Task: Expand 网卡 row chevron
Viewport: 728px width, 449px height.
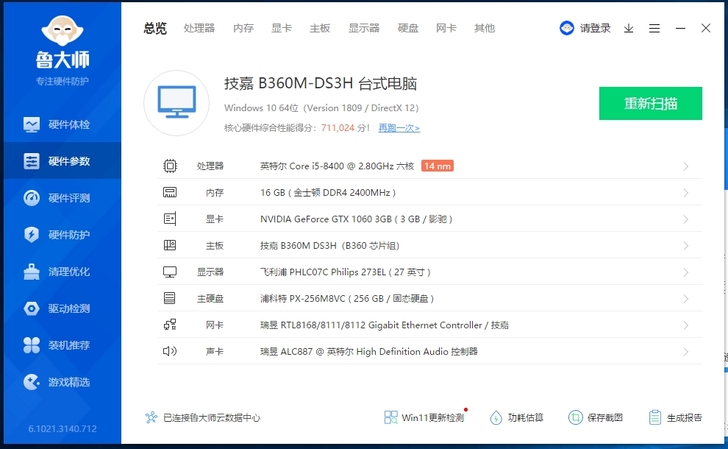Action: pyautogui.click(x=686, y=325)
